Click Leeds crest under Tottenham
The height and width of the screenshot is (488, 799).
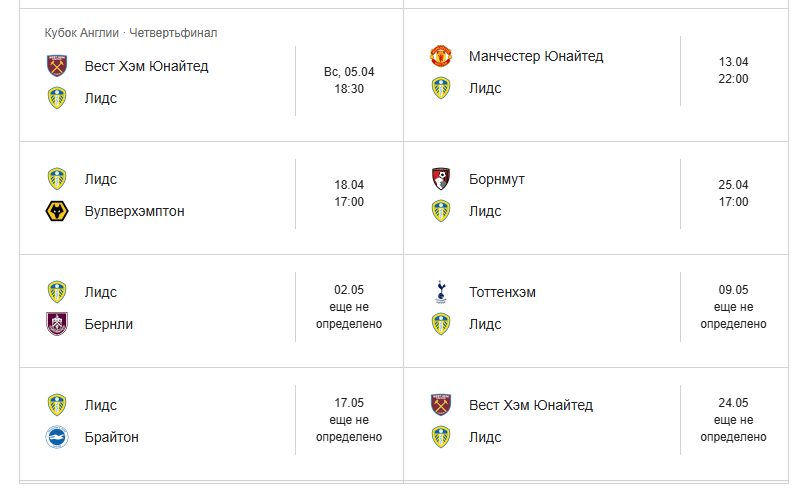[x=441, y=324]
